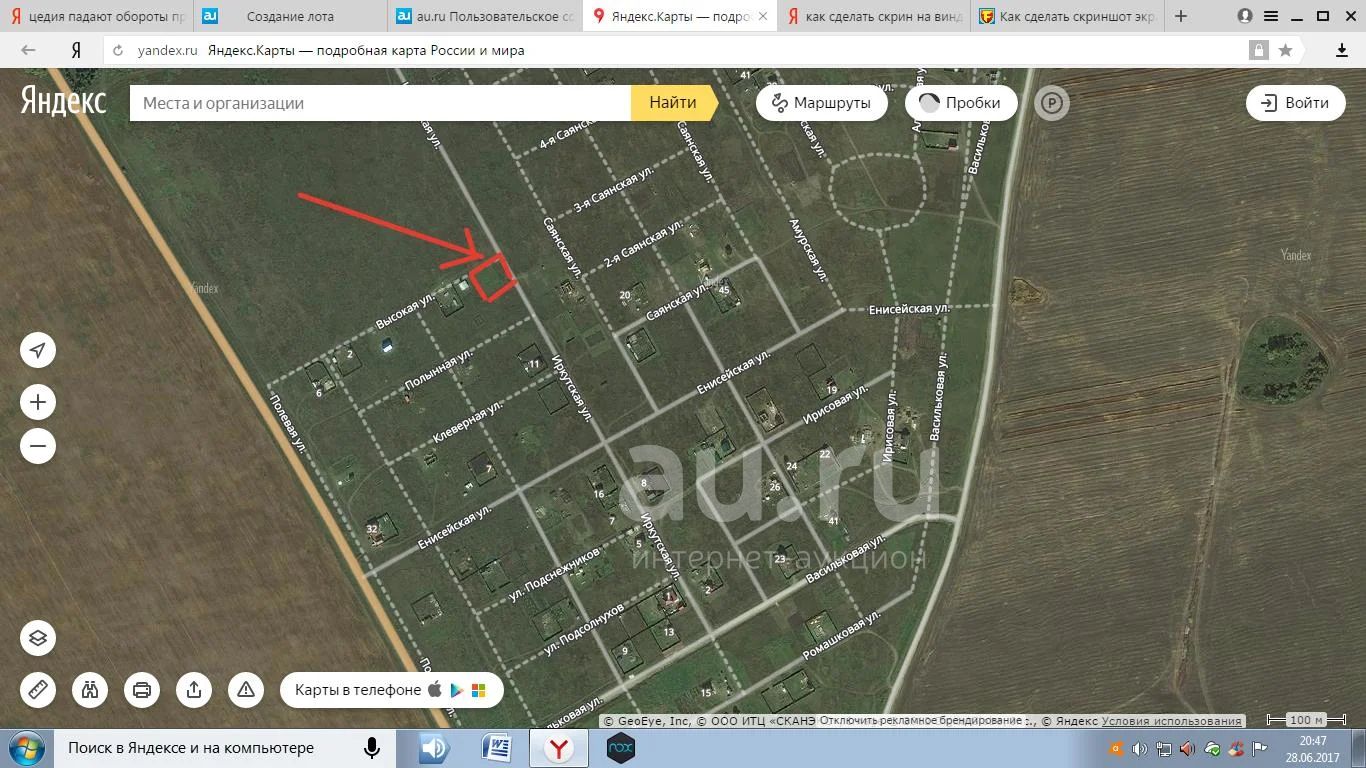Click the taskbar microphone voice search icon

[x=372, y=748]
